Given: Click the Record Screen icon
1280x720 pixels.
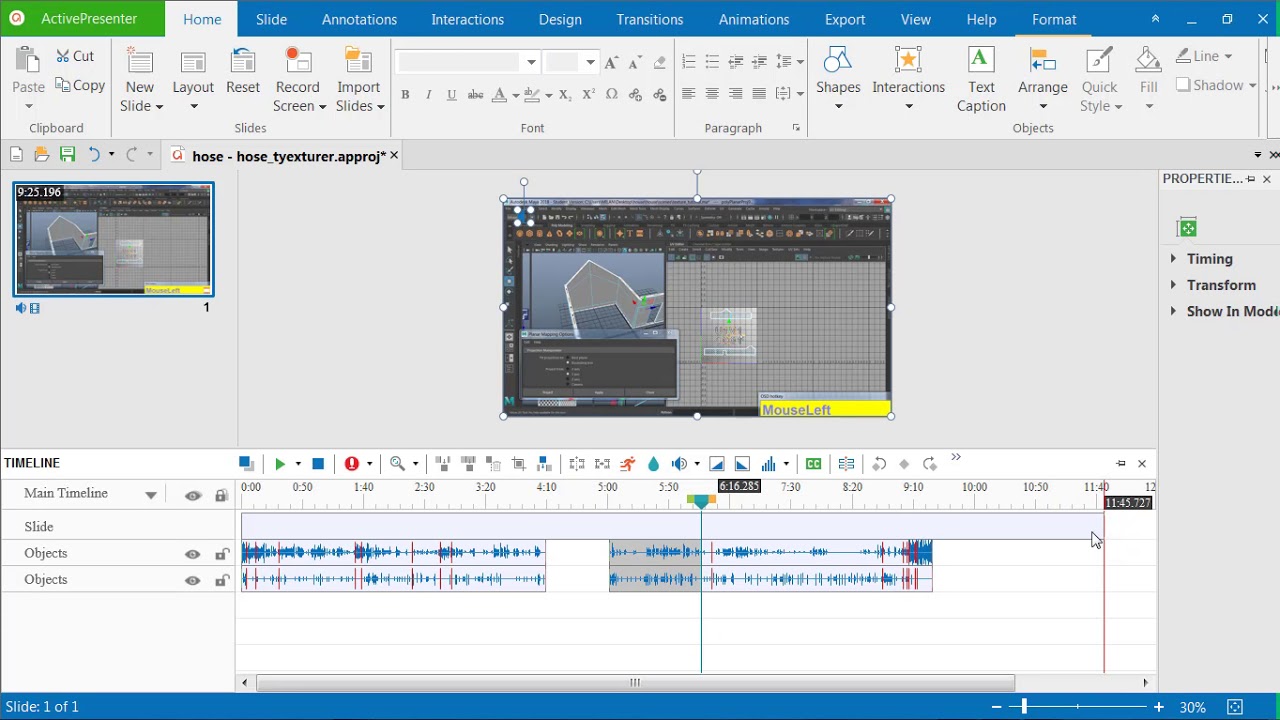Looking at the screenshot, I should pyautogui.click(x=298, y=62).
